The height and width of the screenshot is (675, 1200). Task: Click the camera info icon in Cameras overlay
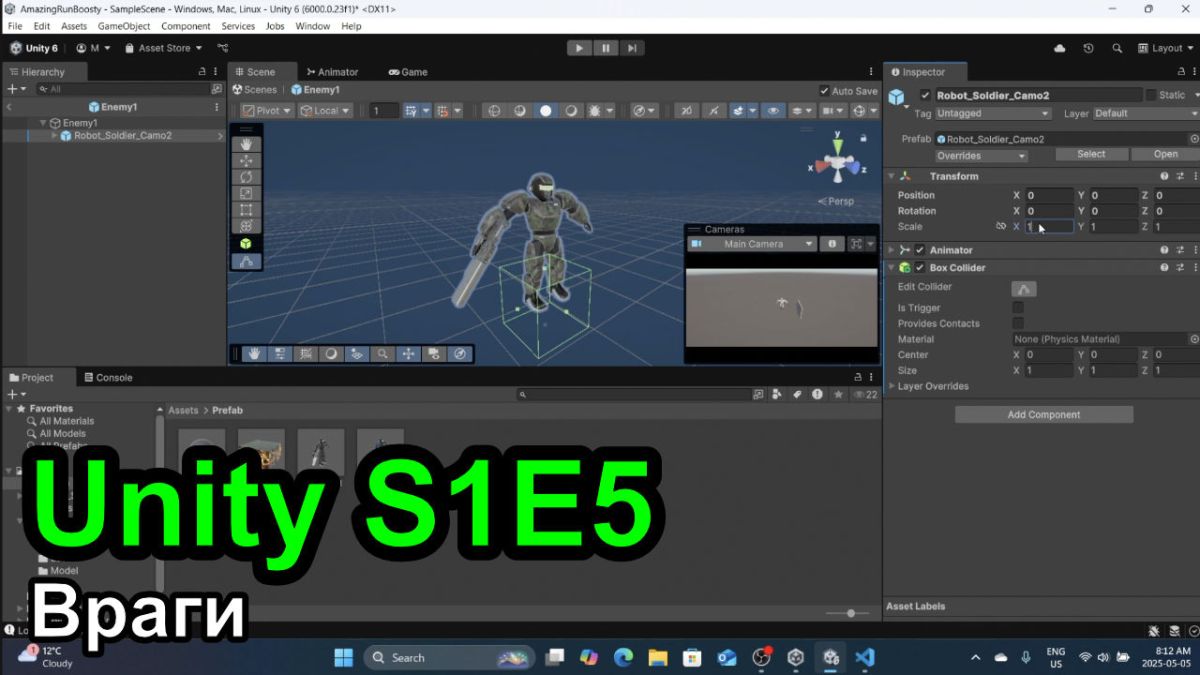832,244
